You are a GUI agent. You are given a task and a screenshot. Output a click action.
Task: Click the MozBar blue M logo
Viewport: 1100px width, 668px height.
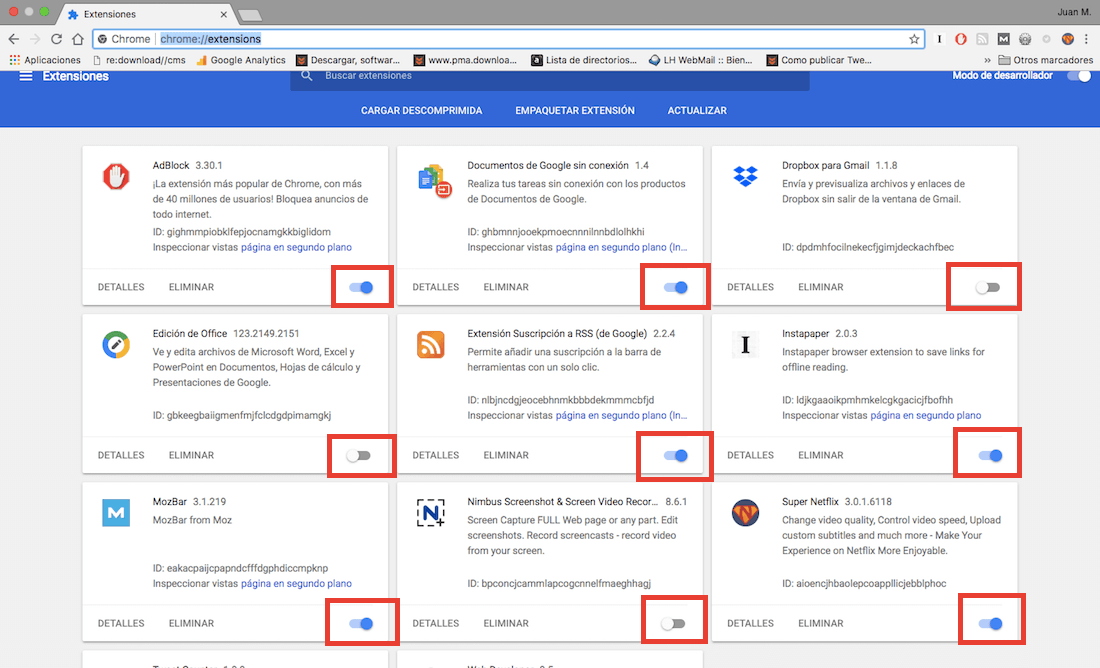(x=116, y=513)
